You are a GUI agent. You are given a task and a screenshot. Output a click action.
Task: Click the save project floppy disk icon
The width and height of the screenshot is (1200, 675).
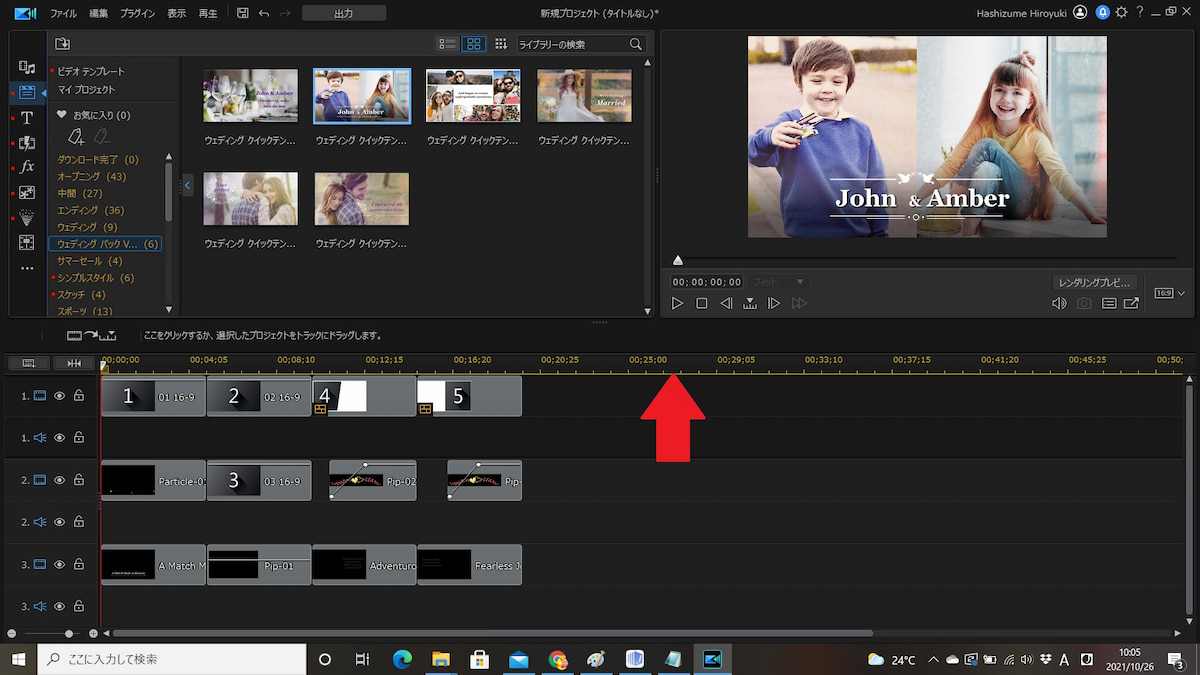(243, 13)
